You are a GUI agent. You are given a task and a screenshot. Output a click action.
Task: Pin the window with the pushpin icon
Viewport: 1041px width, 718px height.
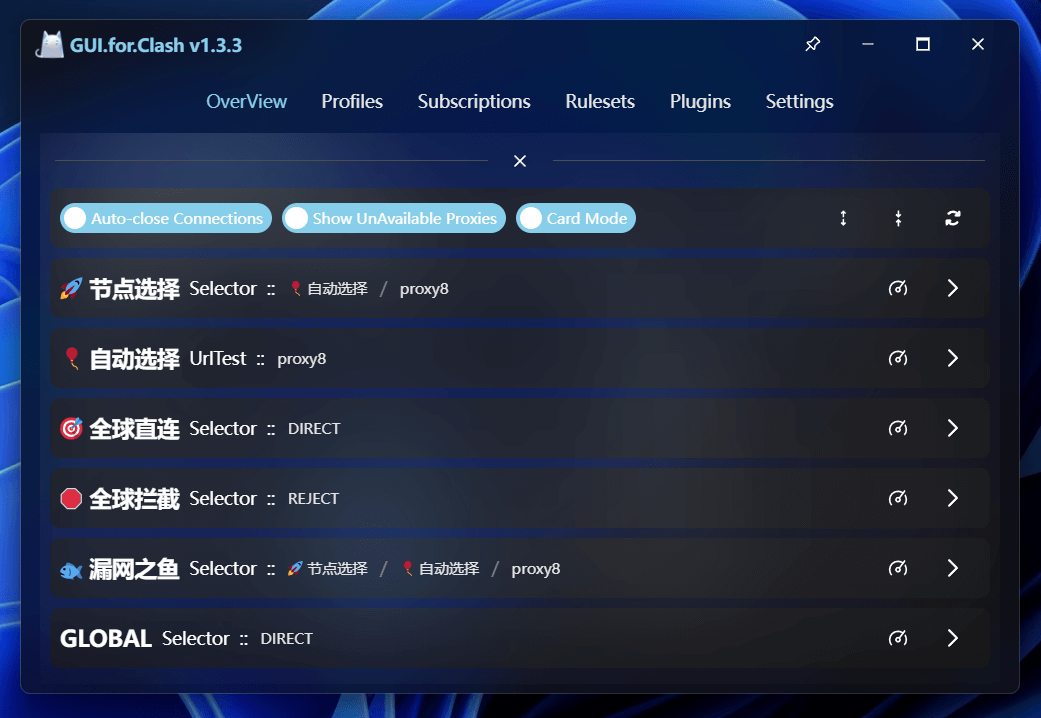pos(813,45)
